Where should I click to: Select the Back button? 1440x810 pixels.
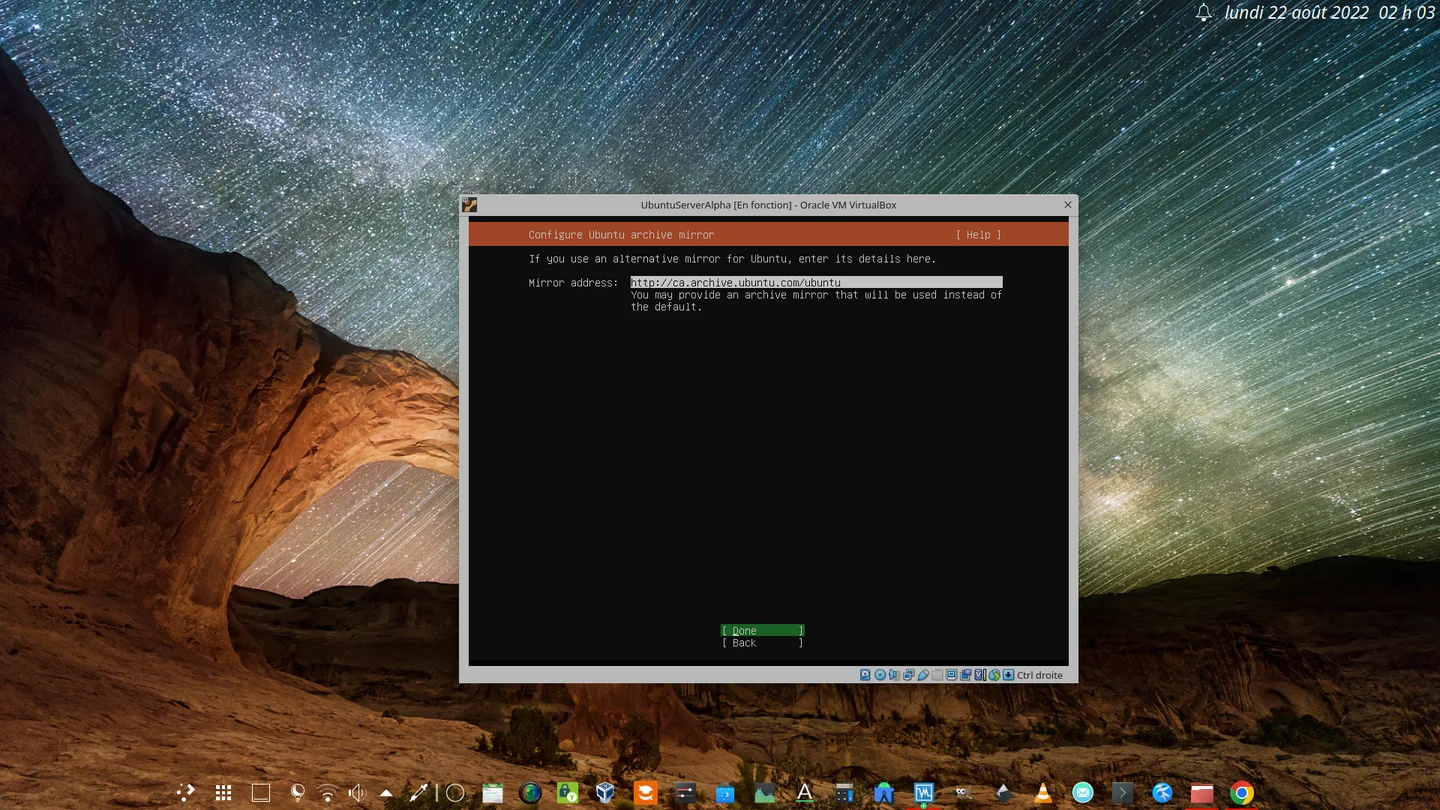coord(762,643)
